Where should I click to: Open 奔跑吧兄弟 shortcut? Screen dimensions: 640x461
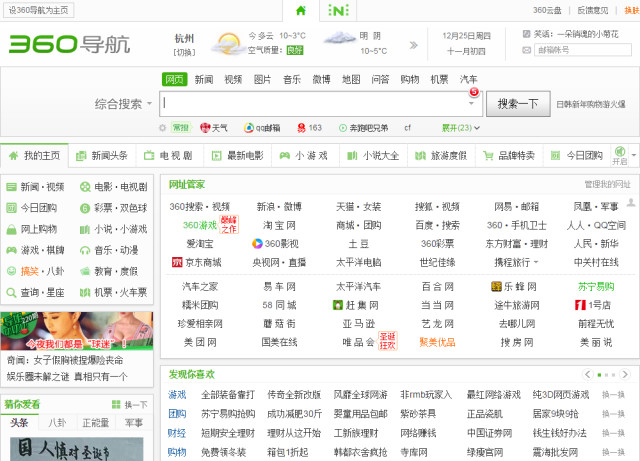[364, 128]
